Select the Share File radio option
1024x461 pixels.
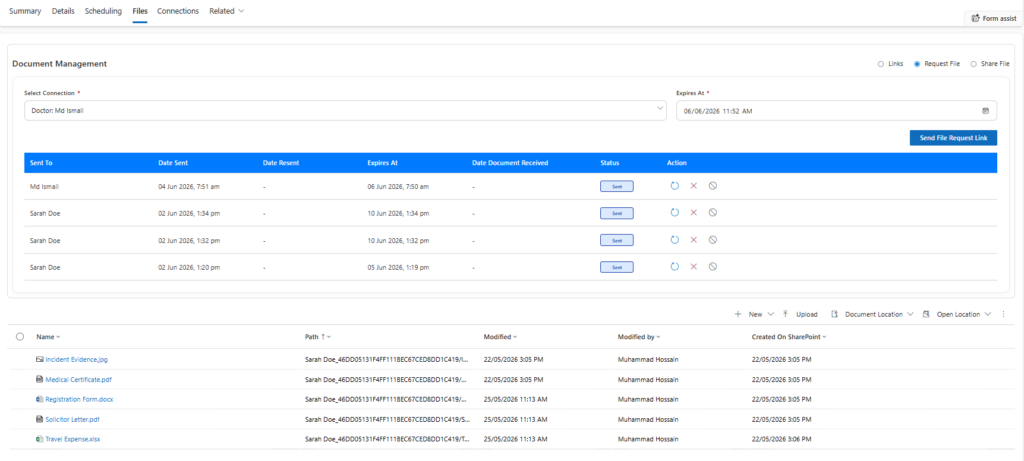point(973,64)
